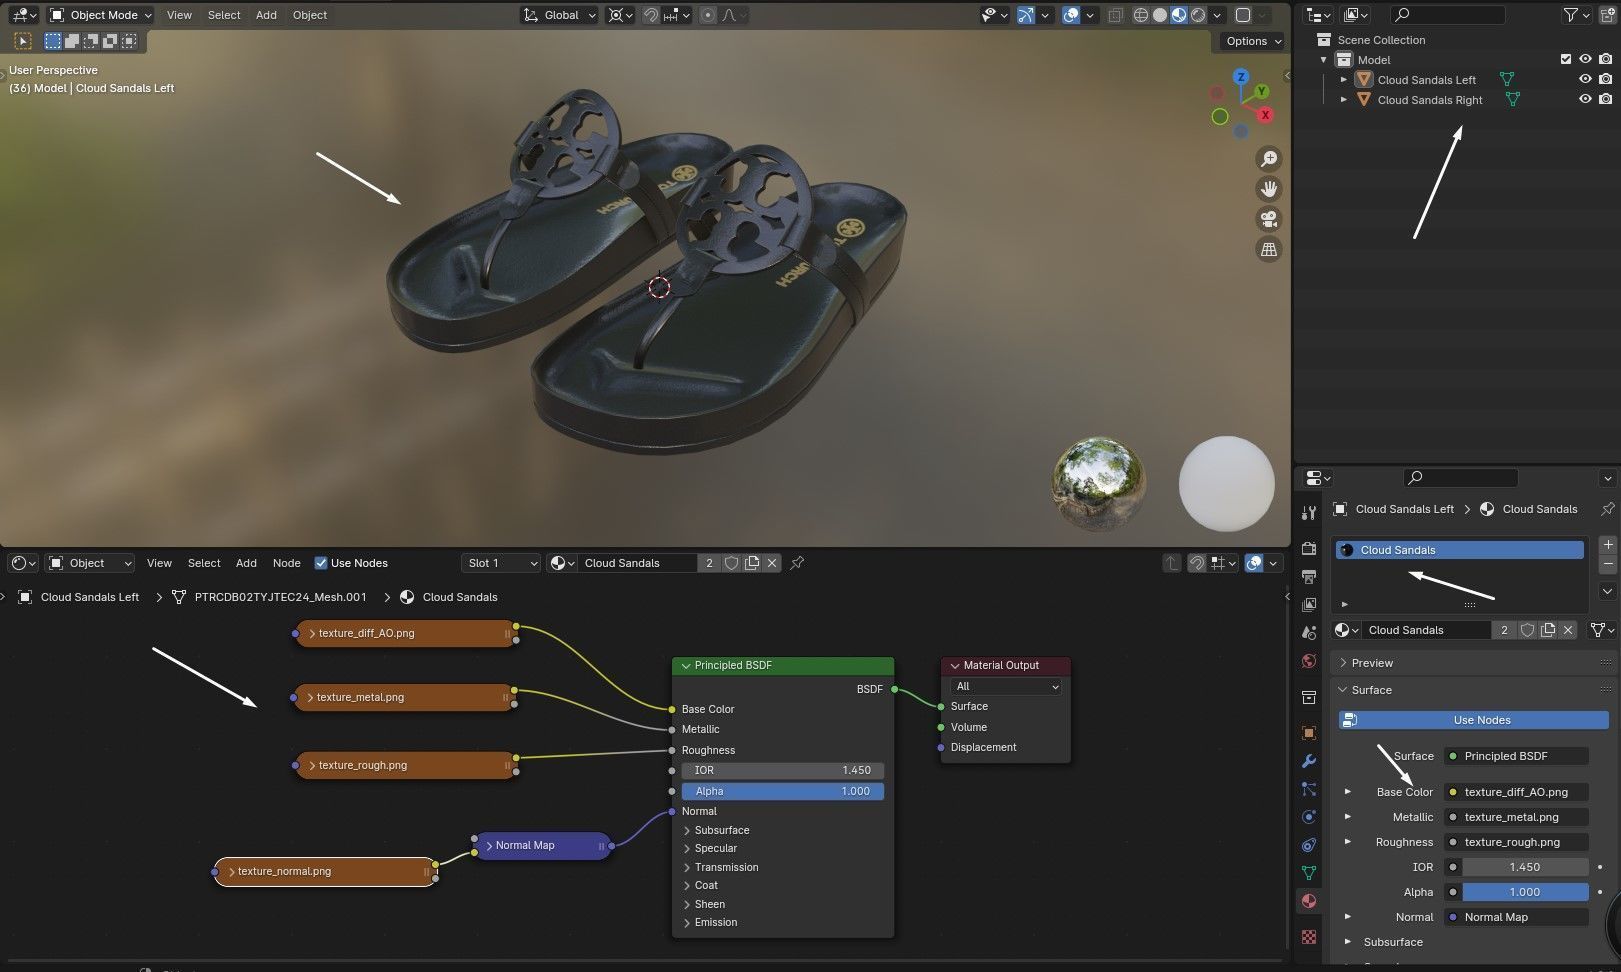Open the Tool tab in Properties editor

tap(1309, 513)
